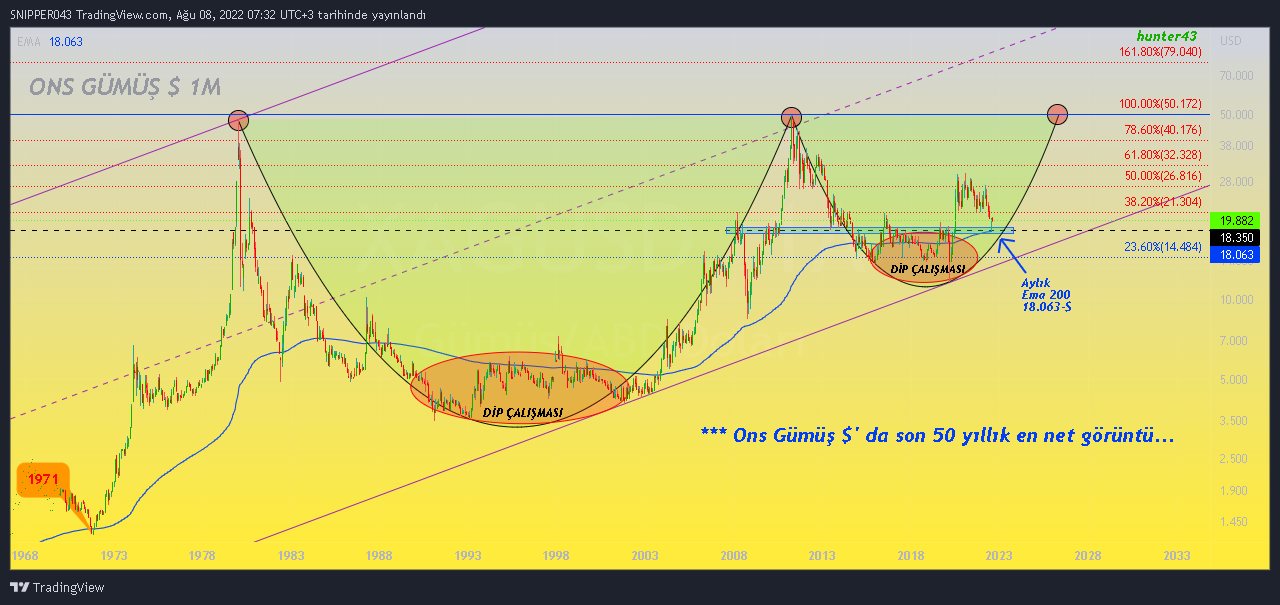This screenshot has width=1280, height=605.
Task: Click the green hunter43 label
Action: tap(1166, 35)
